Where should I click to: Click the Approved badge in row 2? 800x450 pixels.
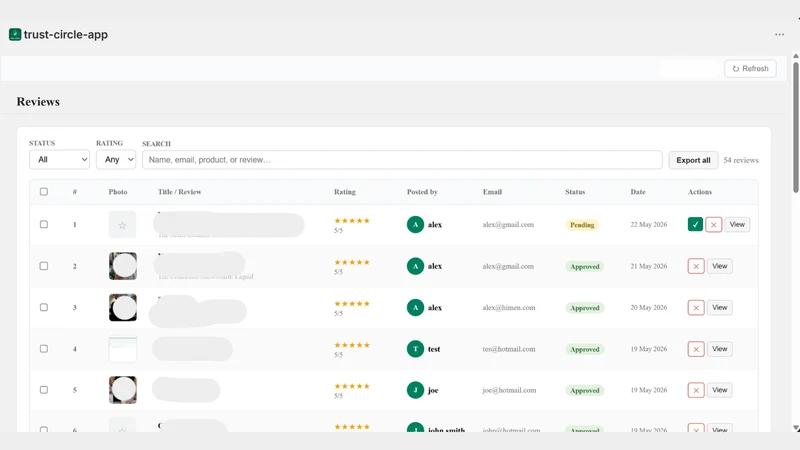pos(585,266)
